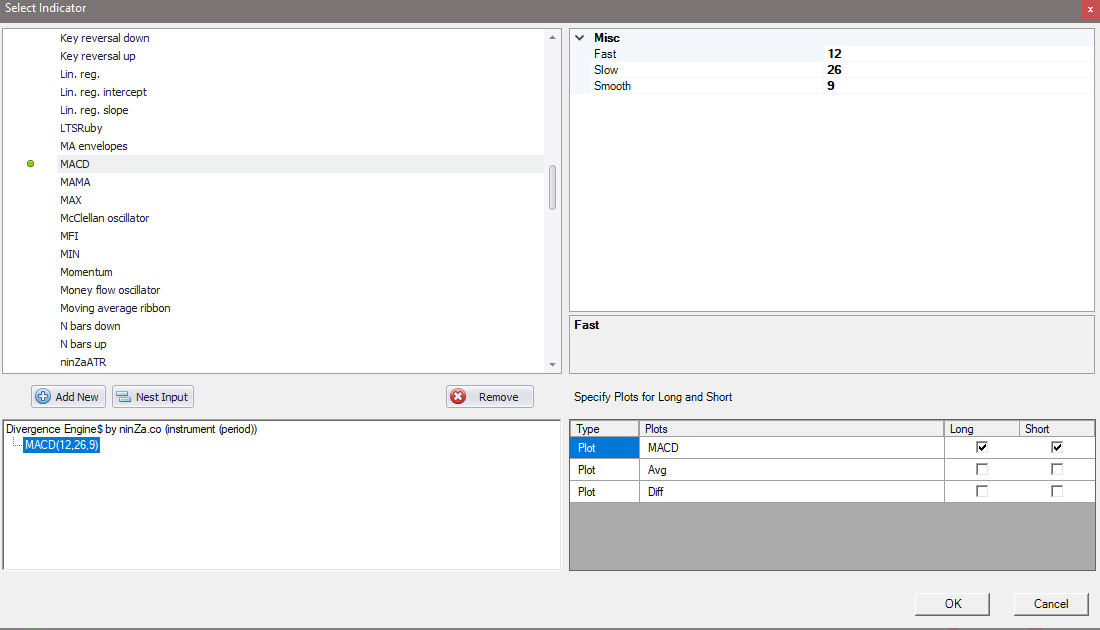Click the Smooth property label
Viewport: 1100px width, 630px height.
[x=612, y=86]
